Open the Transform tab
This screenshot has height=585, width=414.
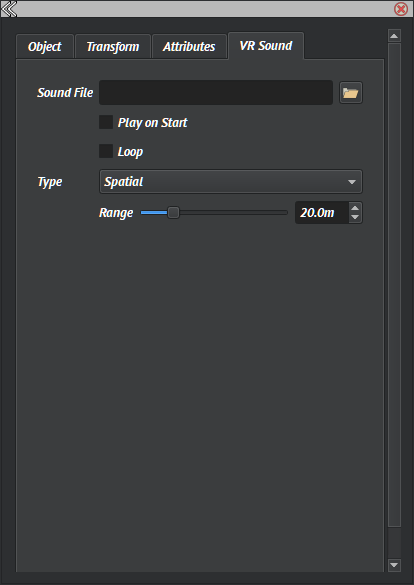pos(113,47)
